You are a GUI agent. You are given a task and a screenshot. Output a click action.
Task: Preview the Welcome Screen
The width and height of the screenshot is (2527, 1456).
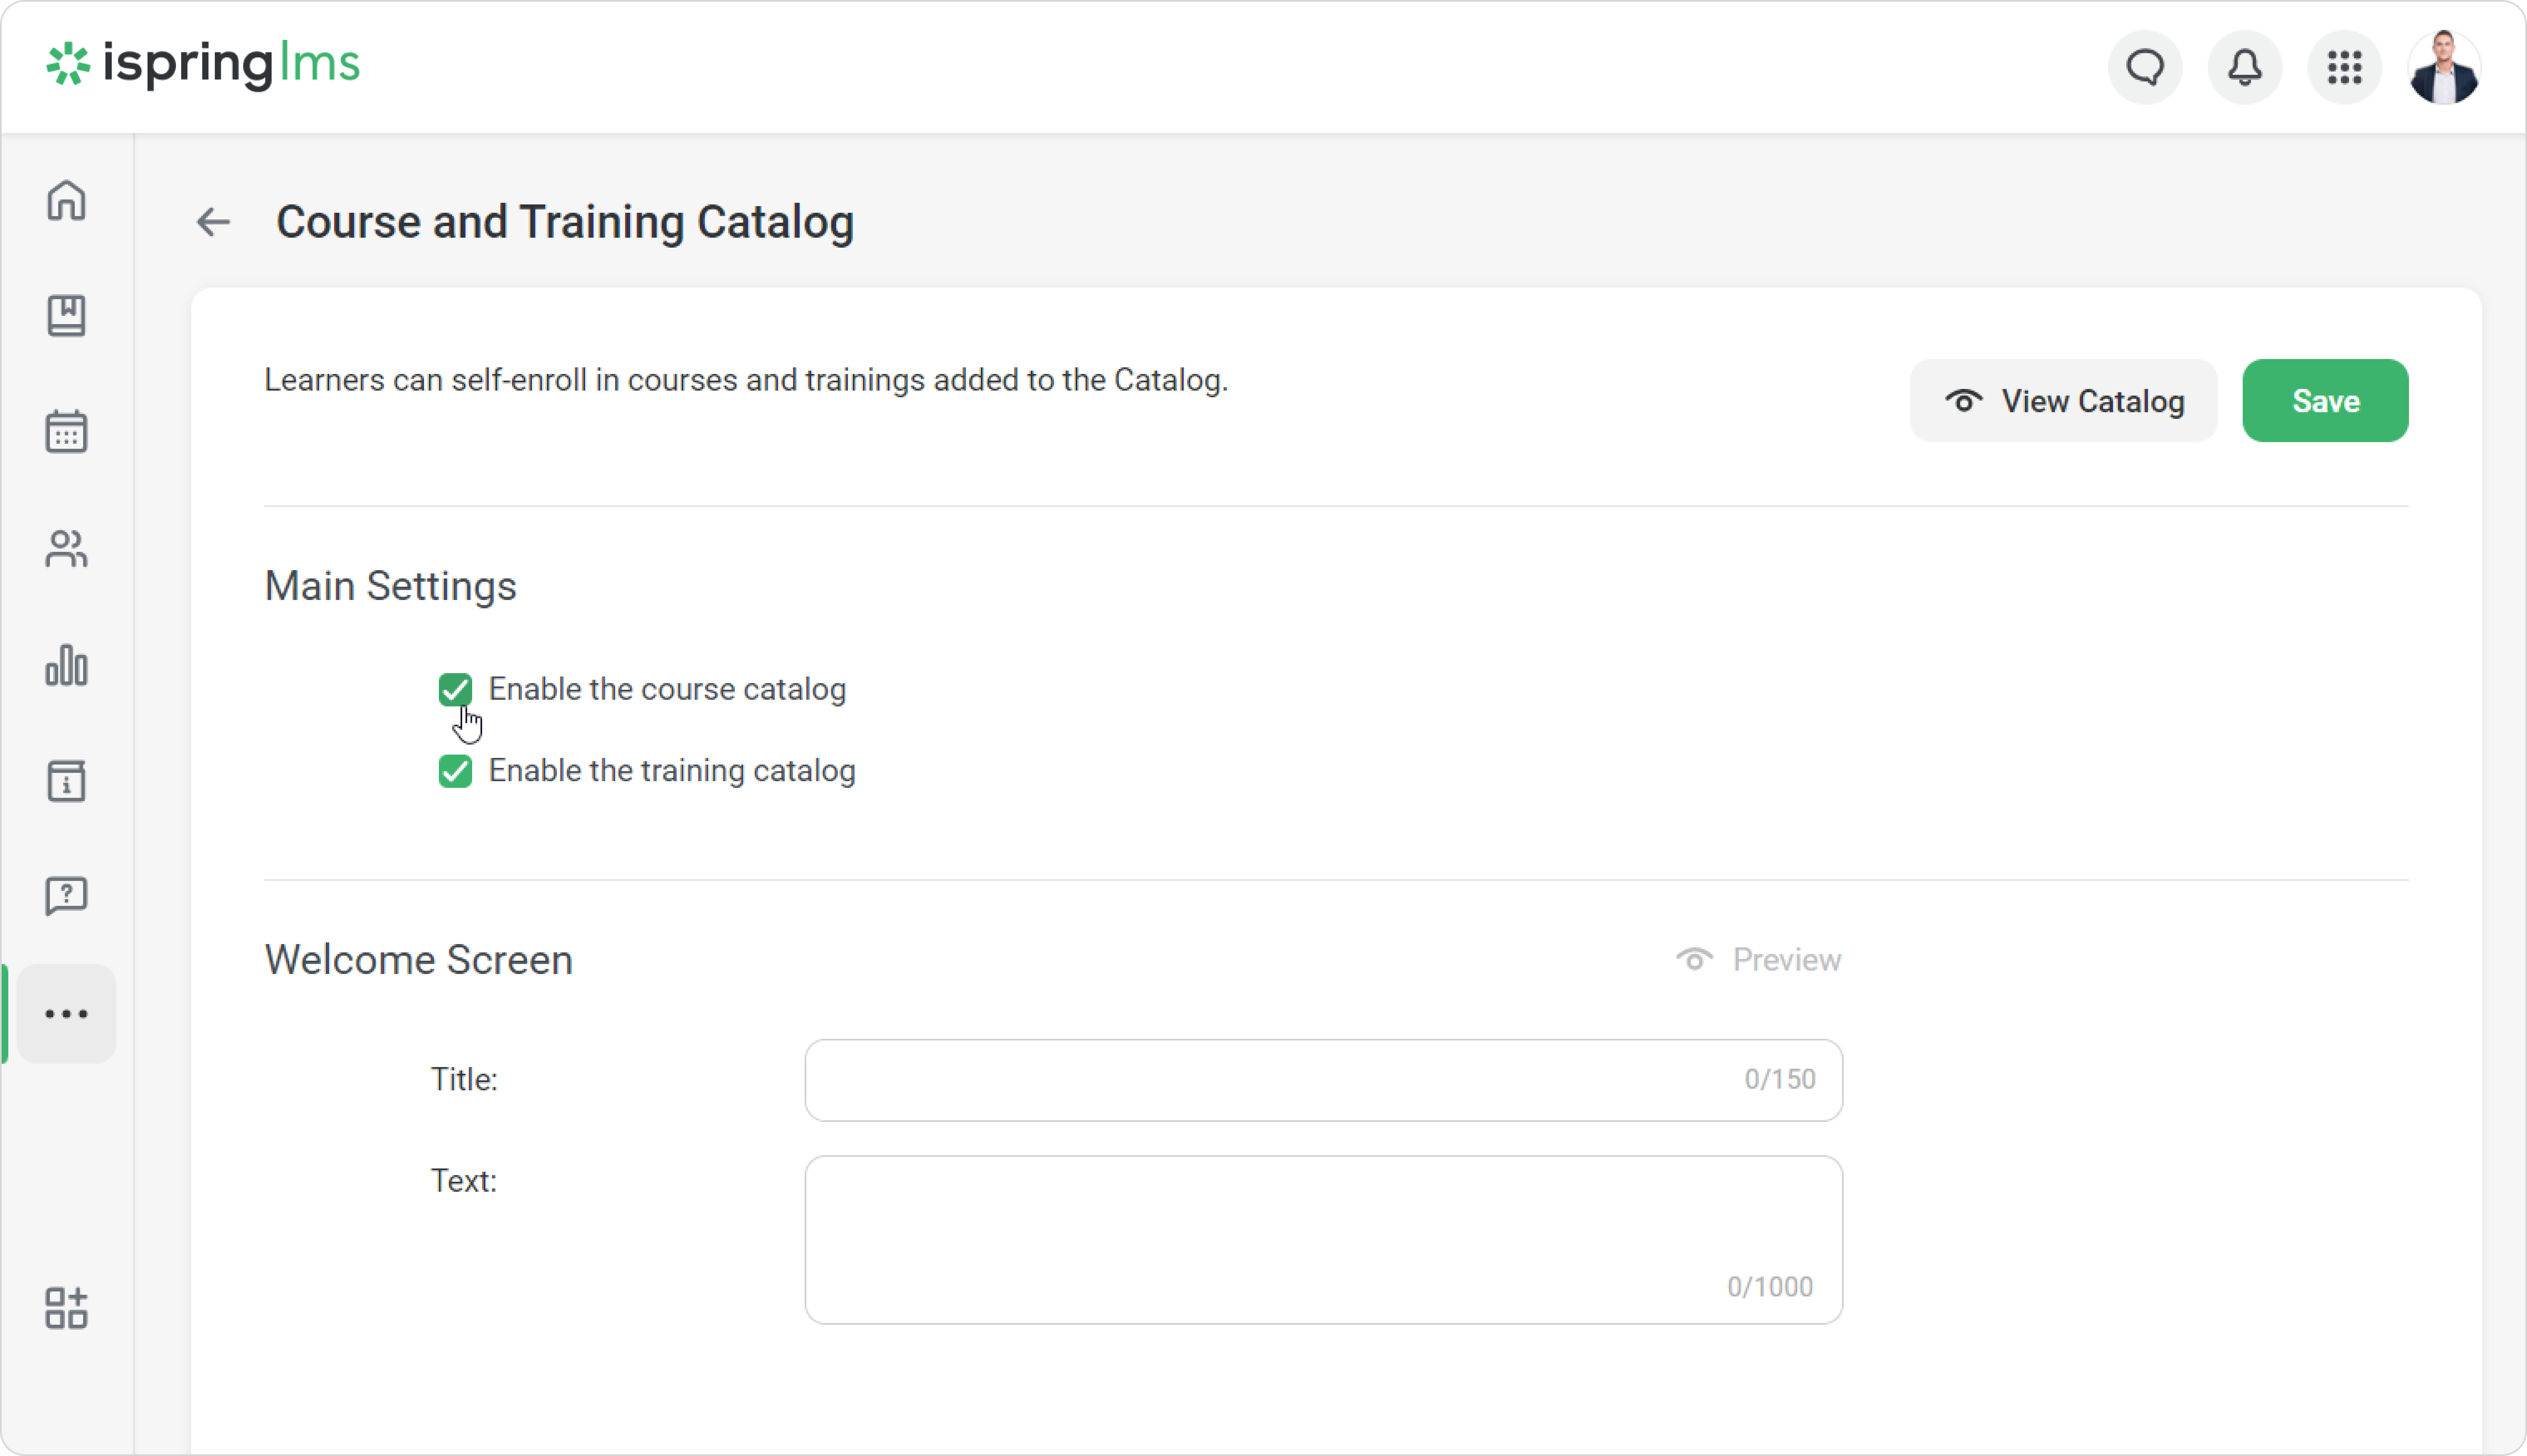point(1758,960)
